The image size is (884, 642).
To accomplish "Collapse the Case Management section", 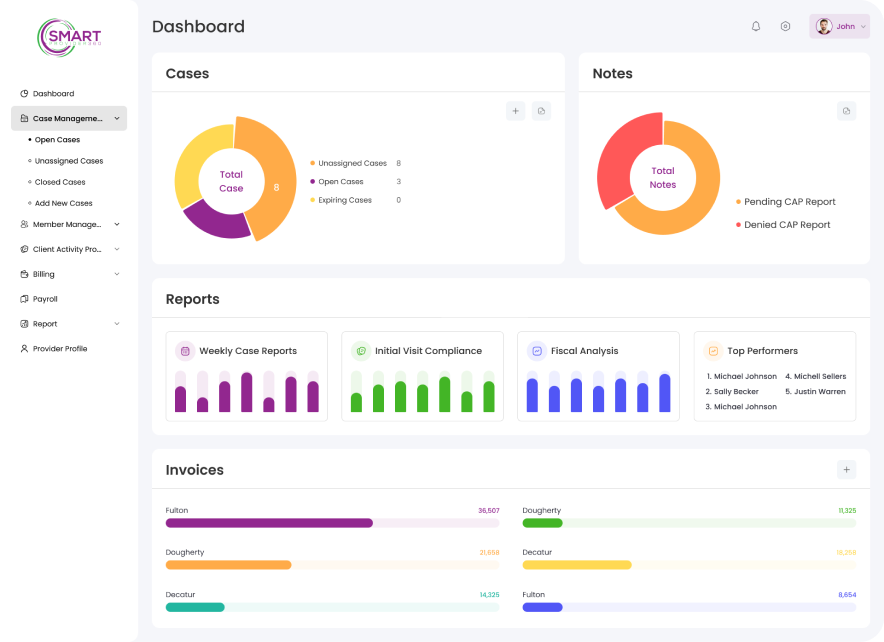I will (x=116, y=117).
